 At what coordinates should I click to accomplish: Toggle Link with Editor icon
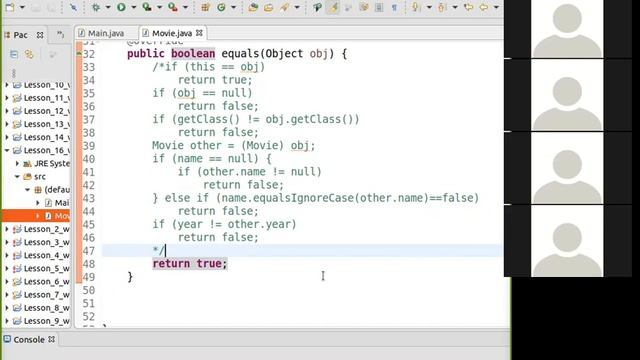(29, 54)
